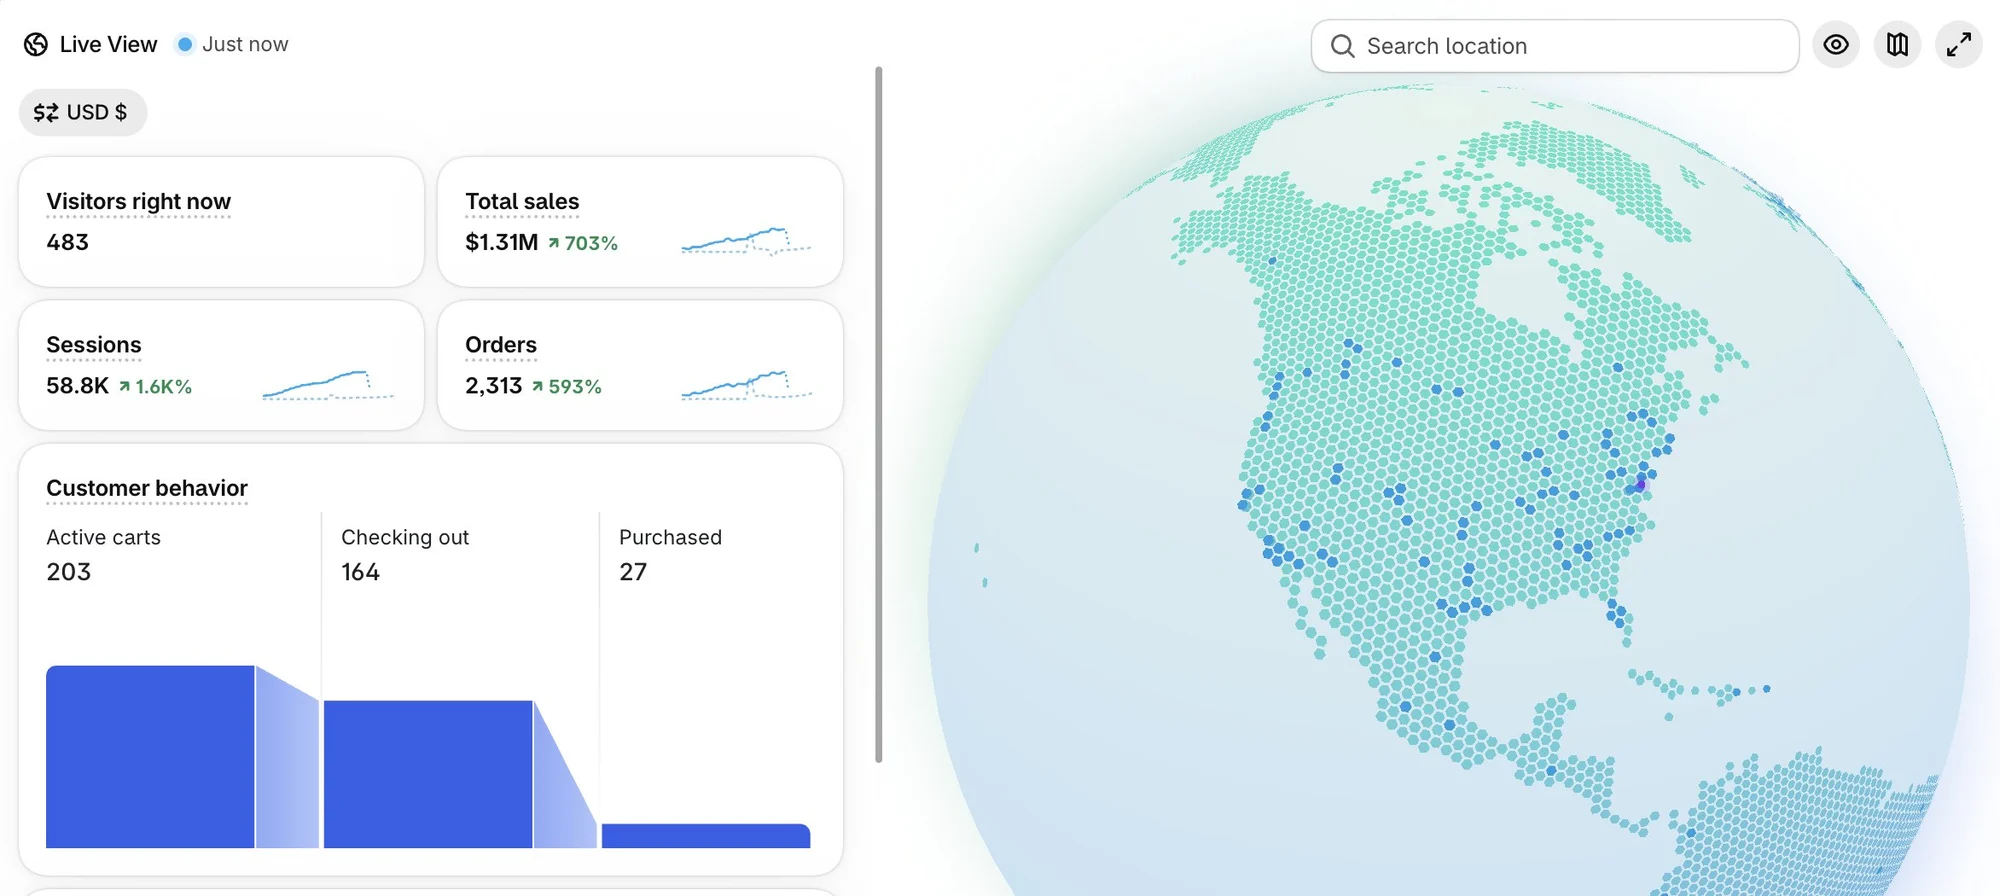The height and width of the screenshot is (896, 2000).
Task: Open the Orders metric label
Action: point(501,345)
